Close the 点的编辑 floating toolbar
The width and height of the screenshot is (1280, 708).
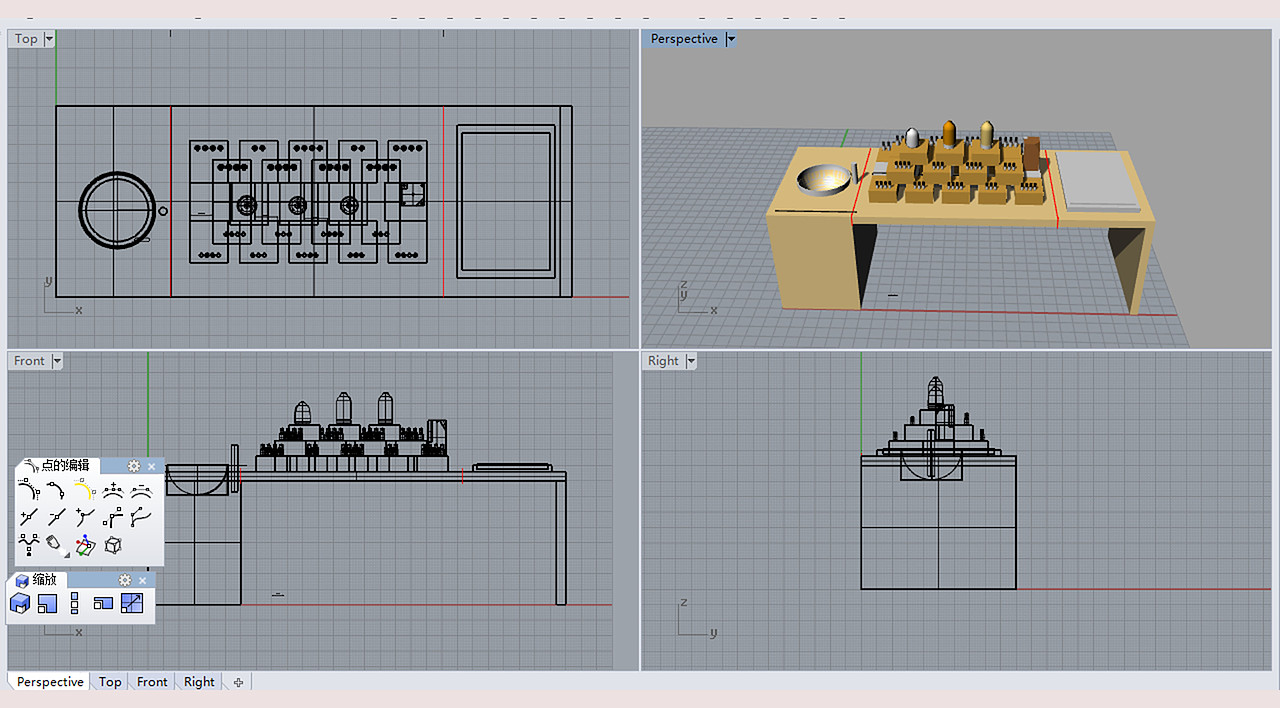coord(152,466)
